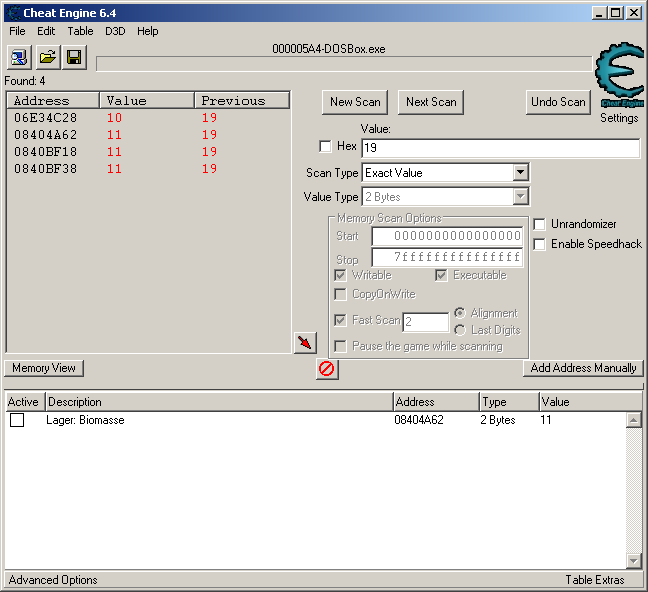Screen dimensions: 648x592
Task: Click the save floppy disk icon
Action: (x=74, y=57)
